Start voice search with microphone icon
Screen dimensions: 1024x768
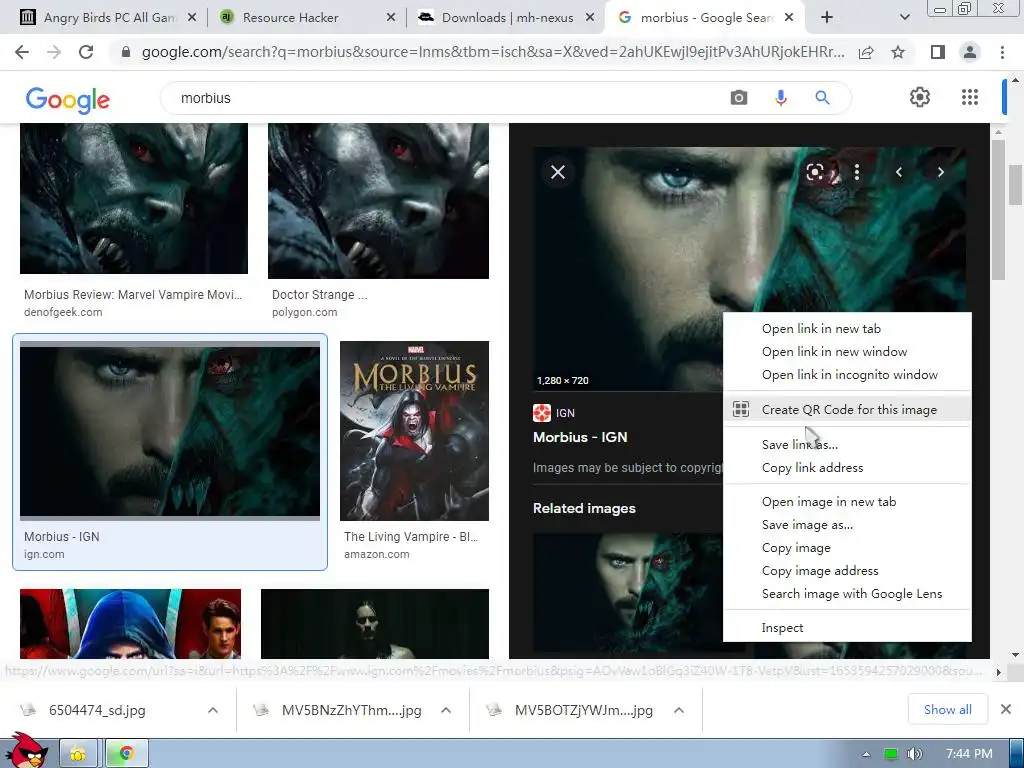[x=780, y=98]
